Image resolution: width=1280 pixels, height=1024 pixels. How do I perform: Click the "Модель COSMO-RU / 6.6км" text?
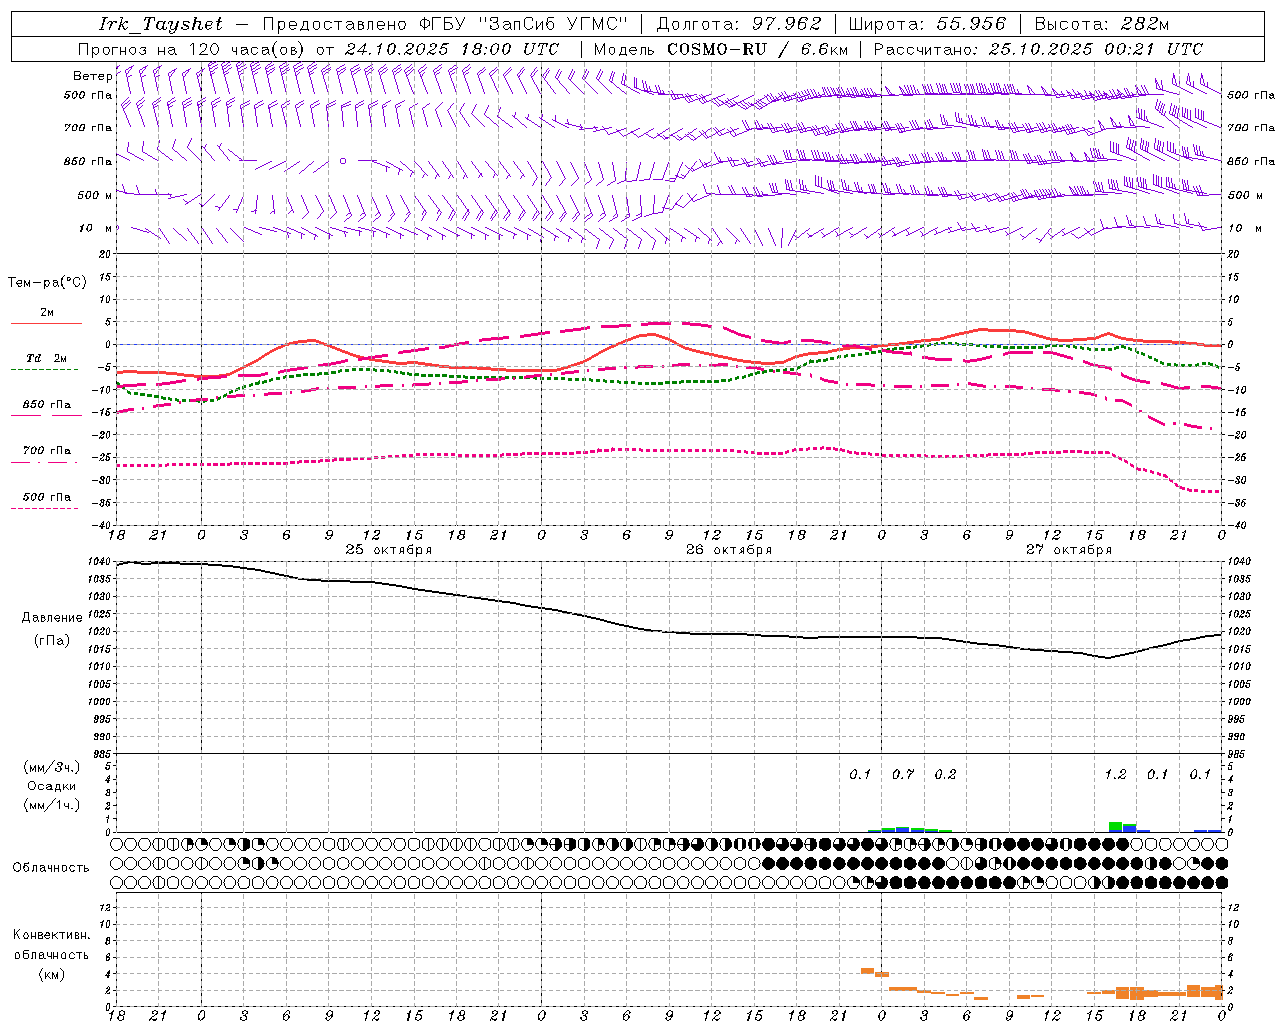(720, 49)
